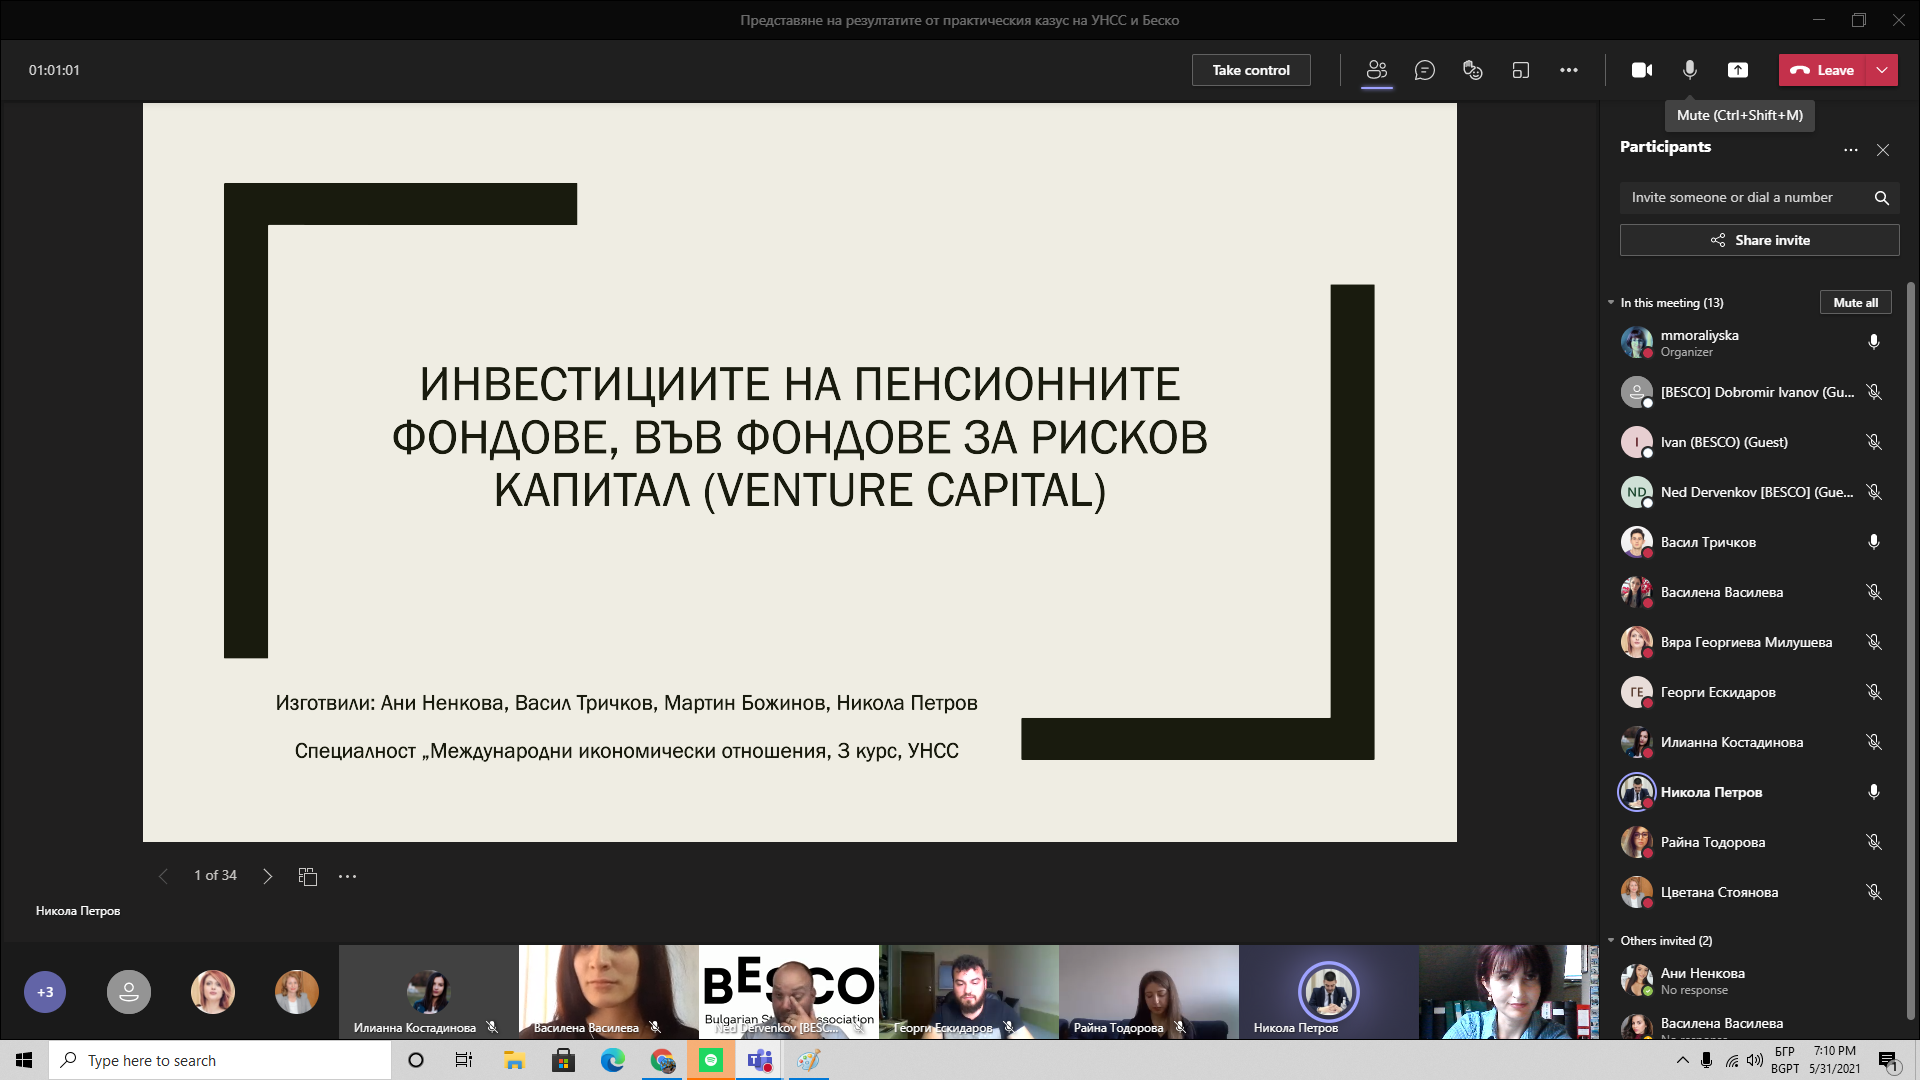Click Илианна Костадинова muted microphone icon

click(x=1874, y=742)
